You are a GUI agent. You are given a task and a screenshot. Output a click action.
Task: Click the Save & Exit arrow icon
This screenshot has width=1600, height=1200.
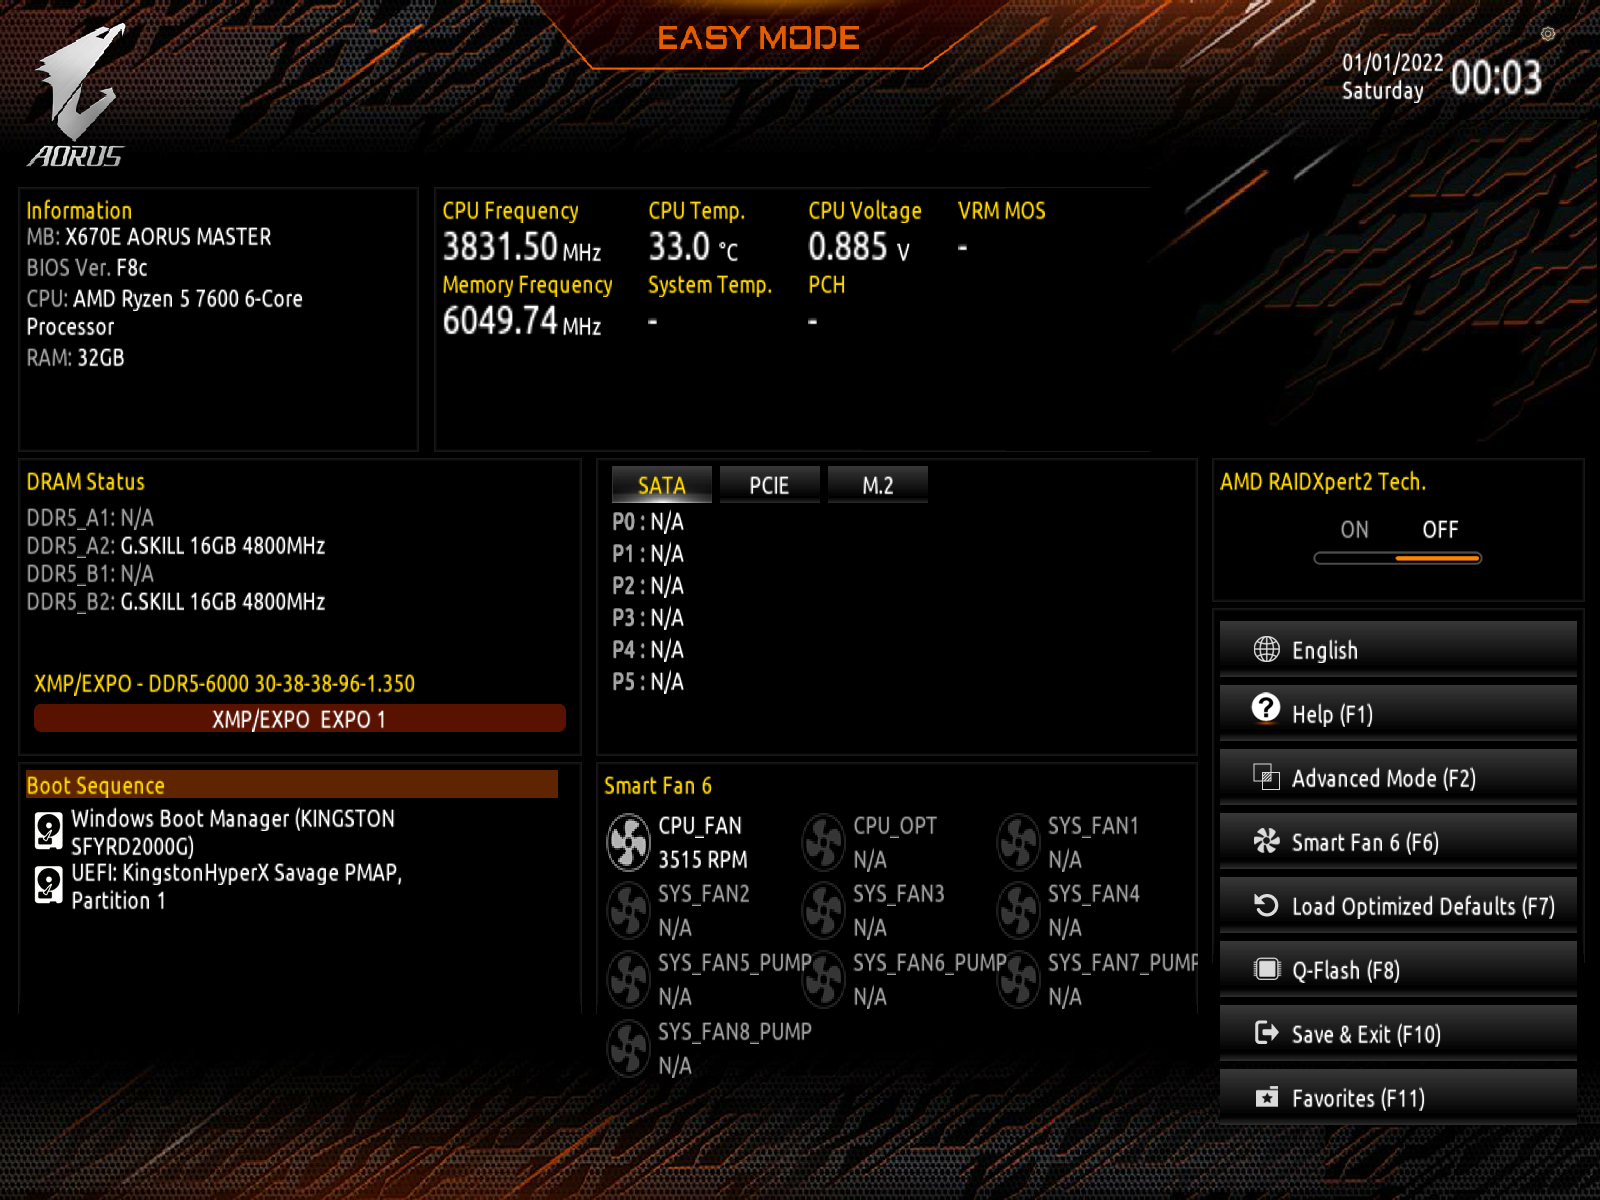pos(1266,1033)
